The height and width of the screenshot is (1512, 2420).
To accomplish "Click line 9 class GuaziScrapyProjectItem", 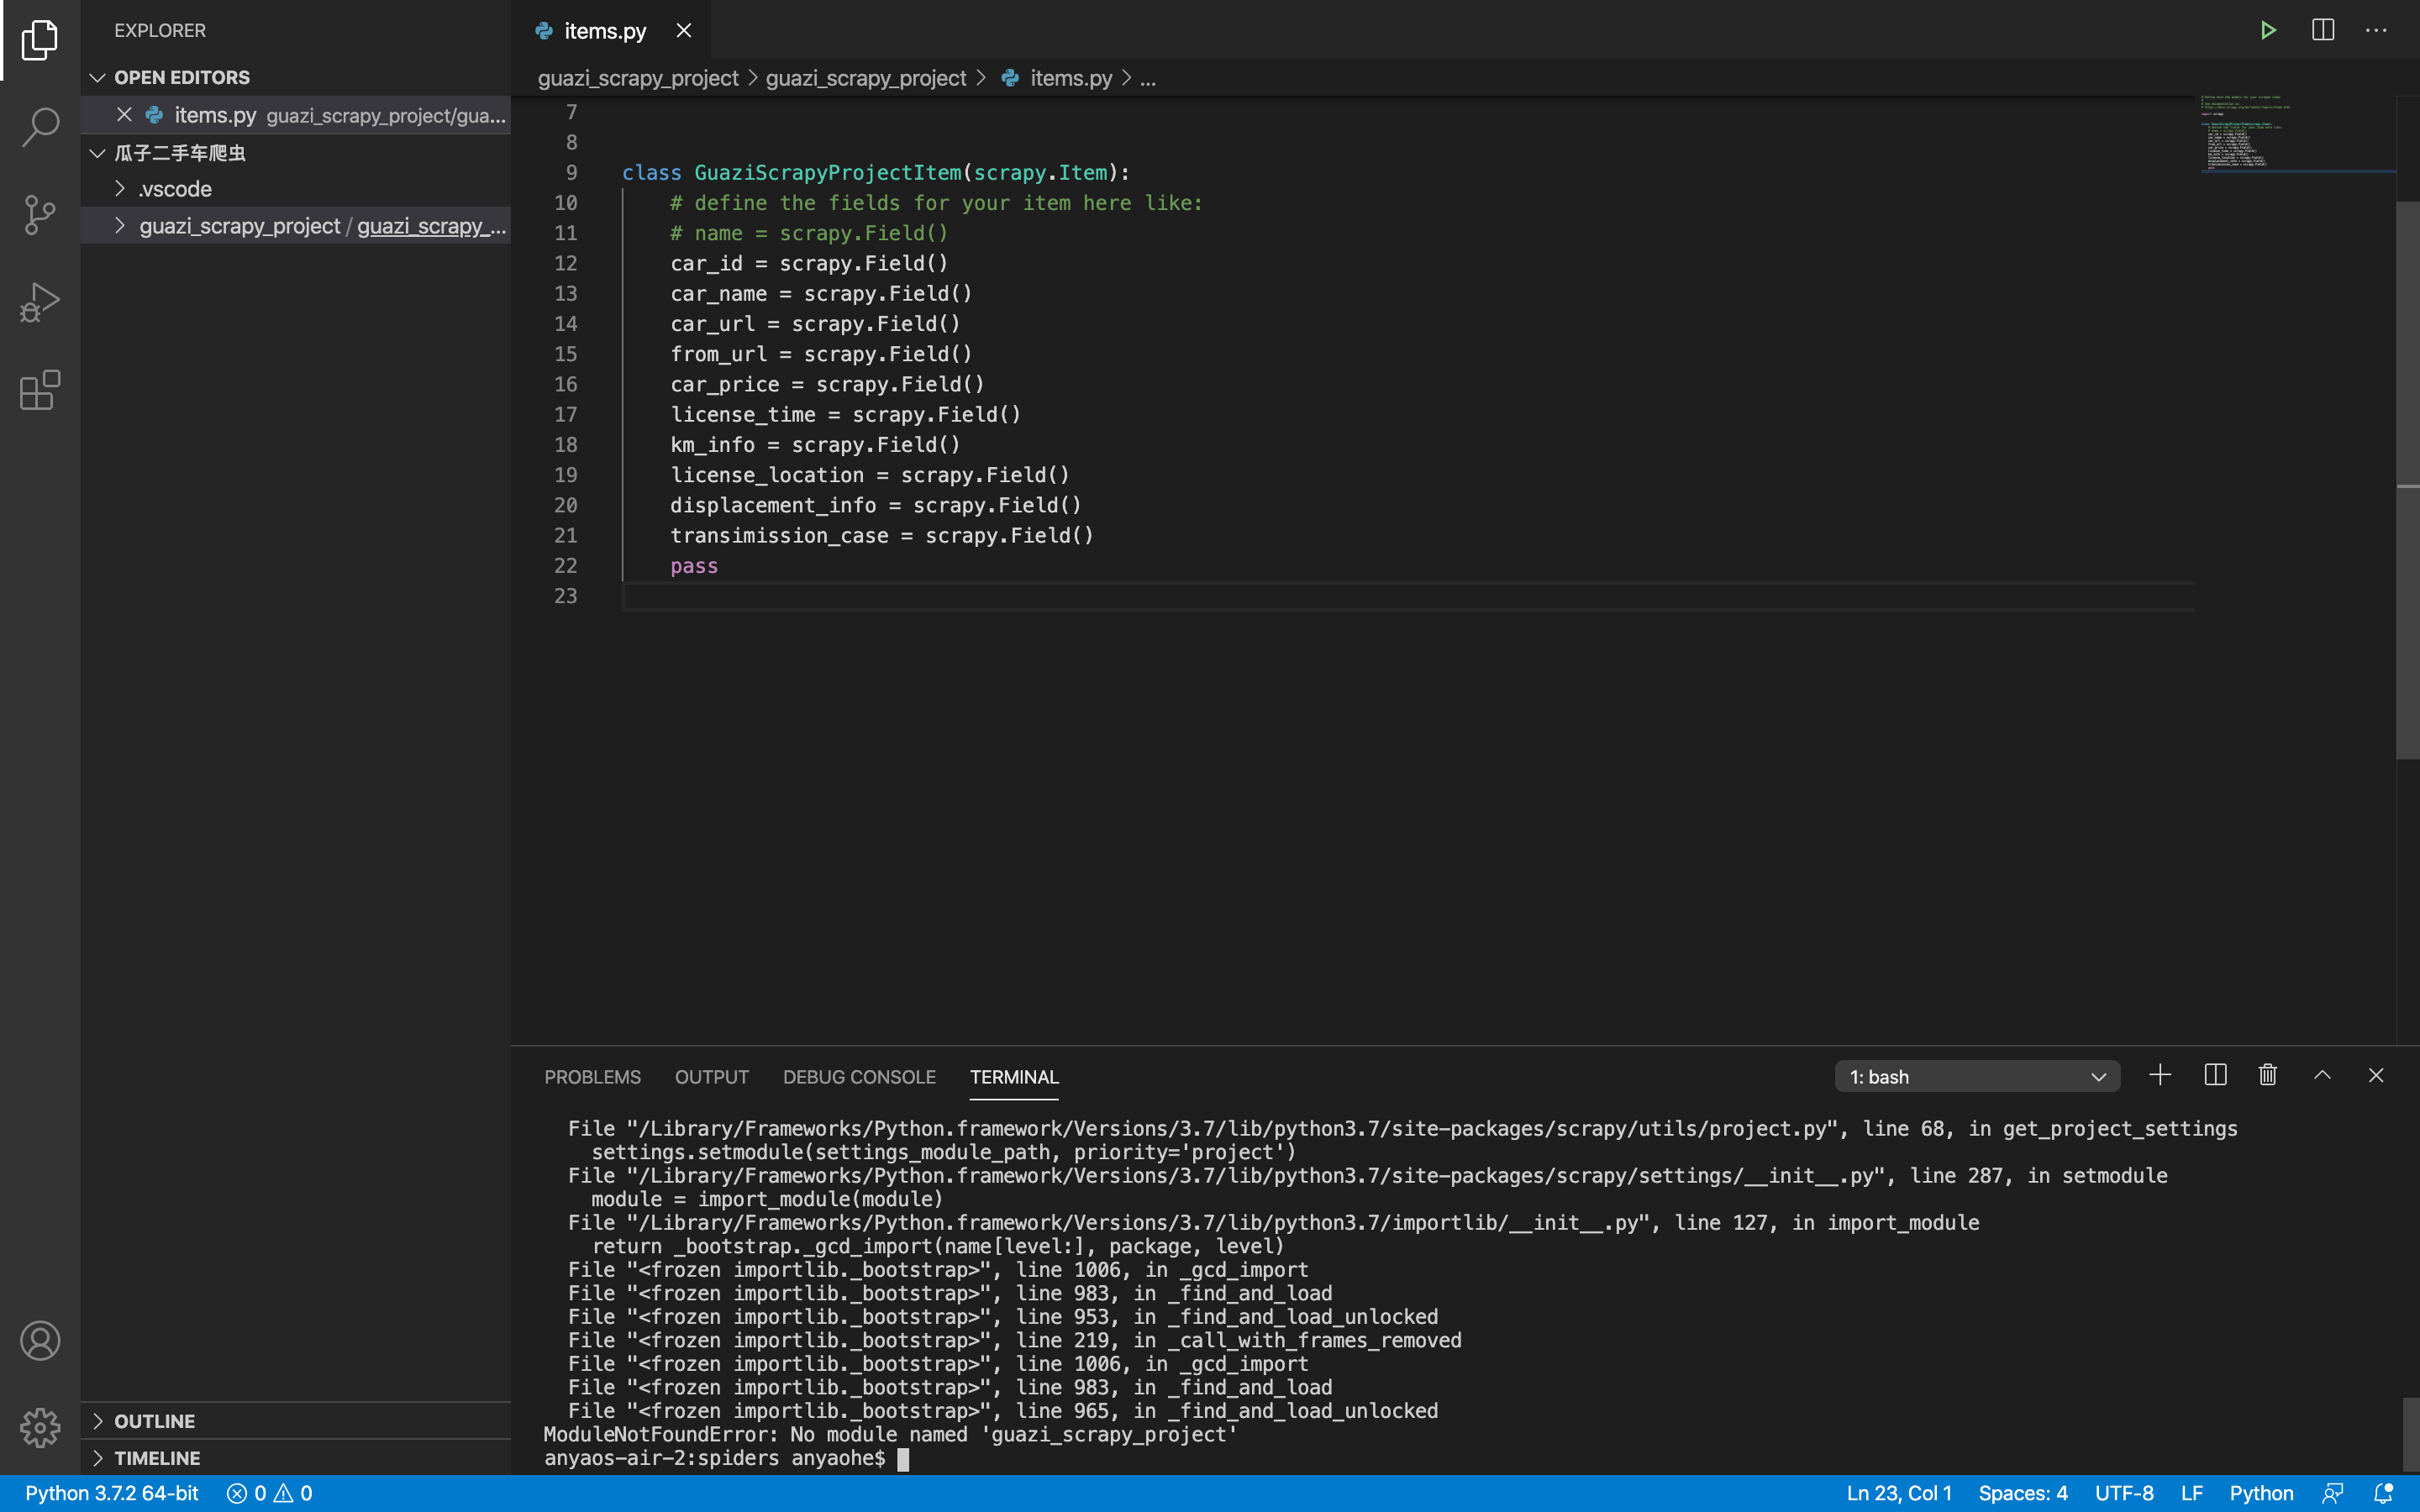I will [x=876, y=173].
